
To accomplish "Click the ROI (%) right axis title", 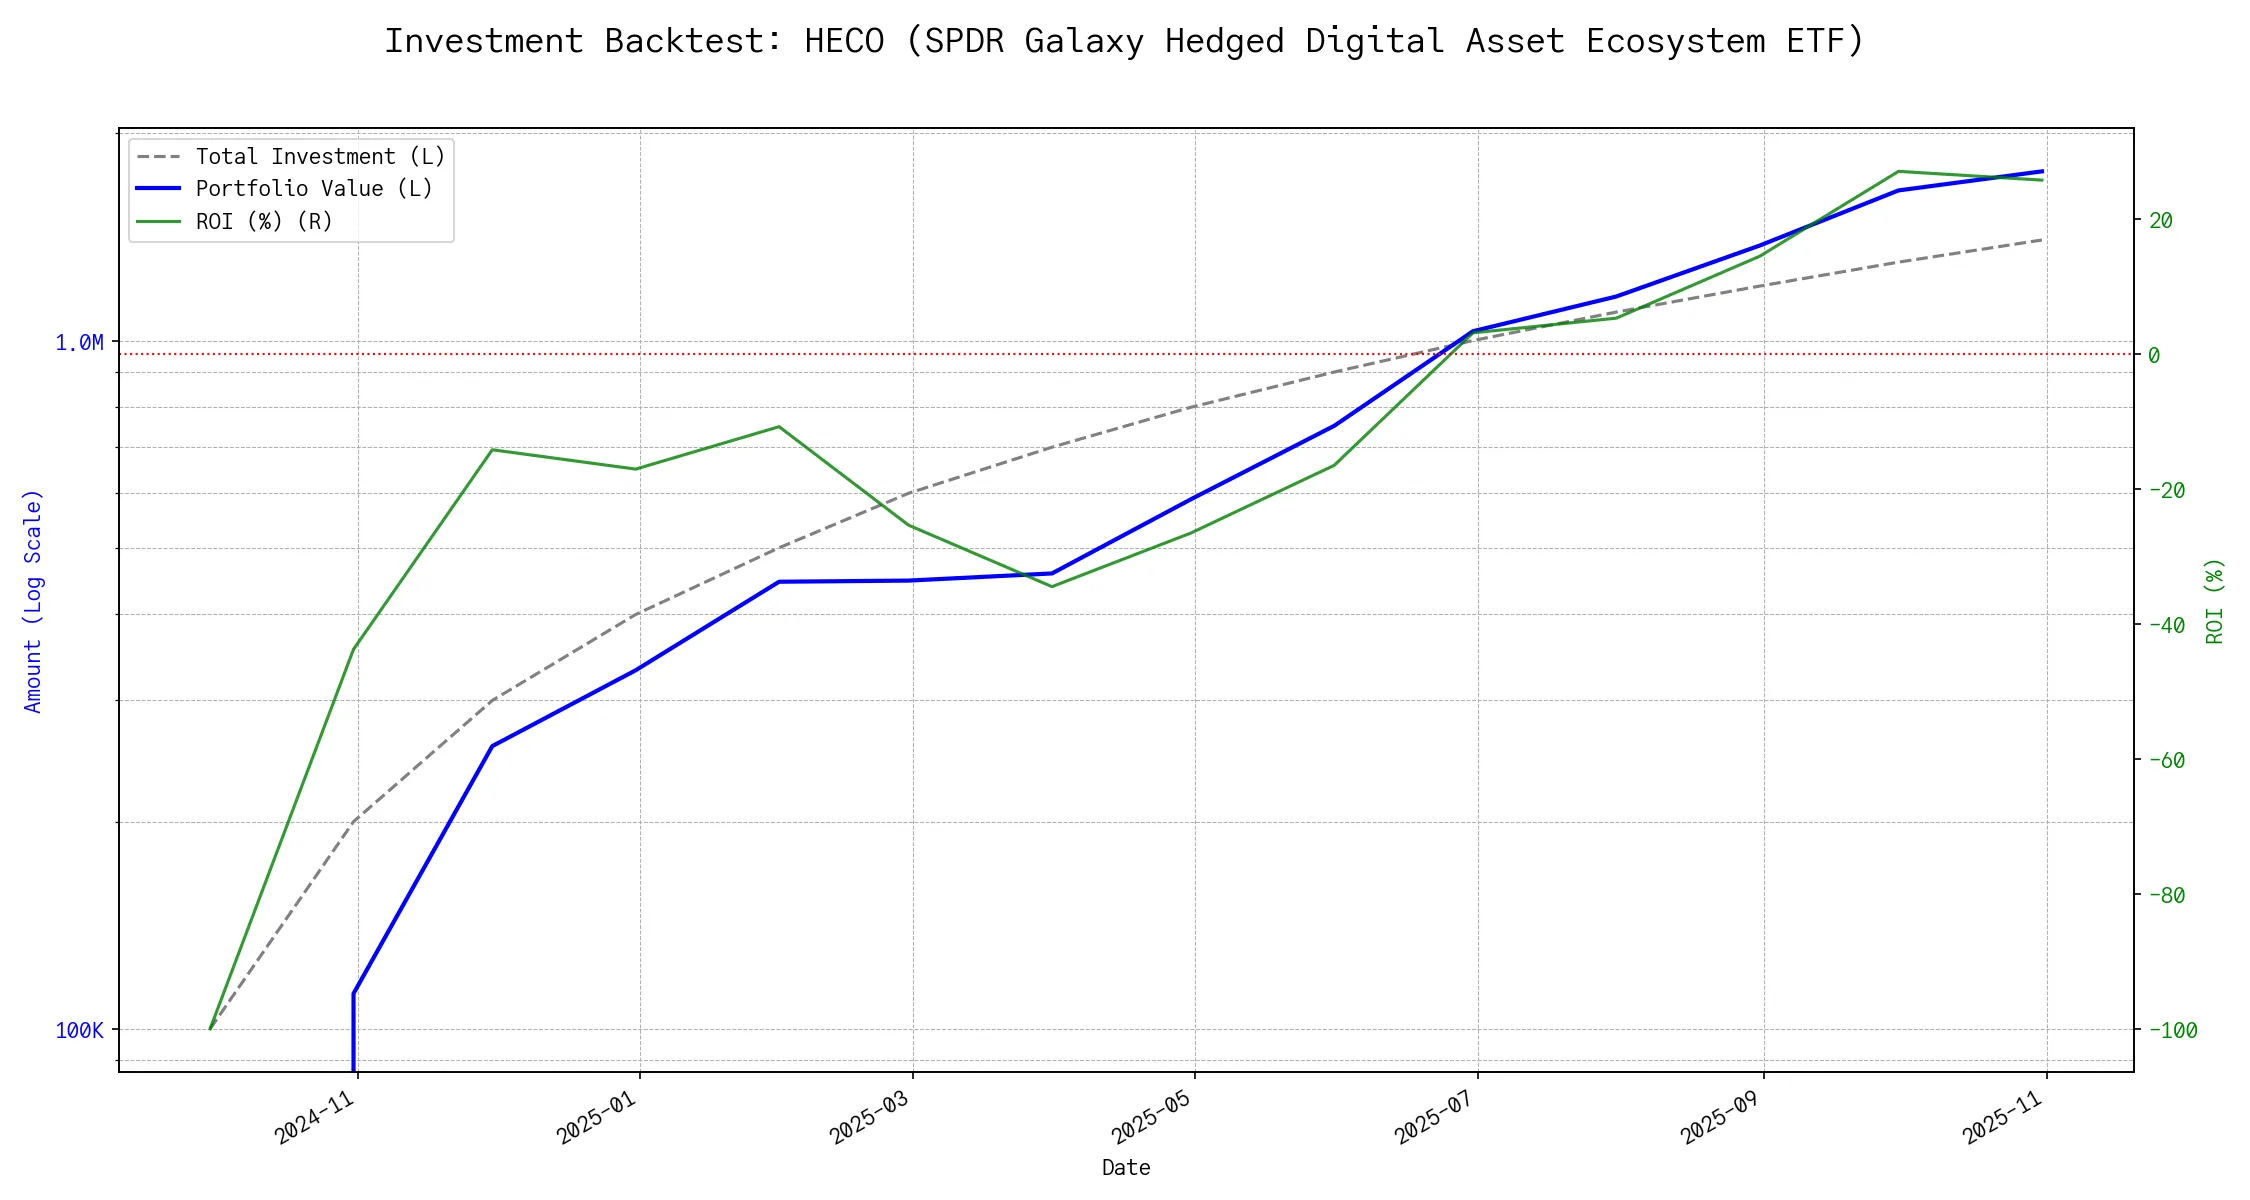I will coord(2215,601).
